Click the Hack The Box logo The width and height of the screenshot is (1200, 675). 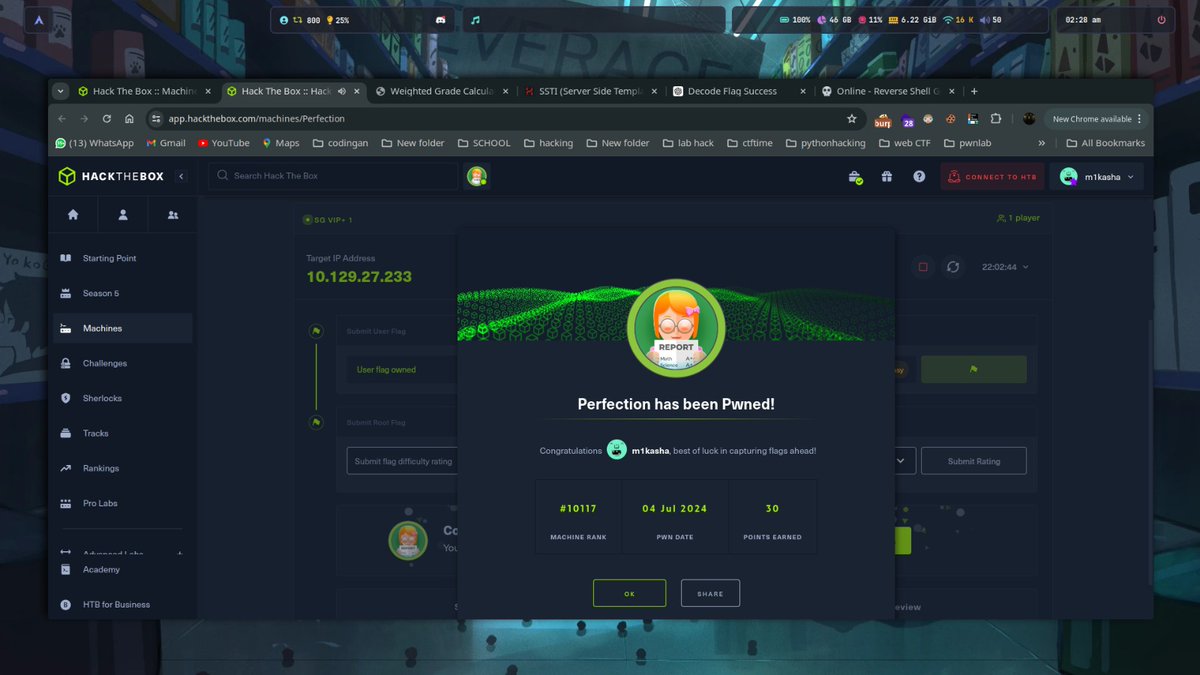[113, 176]
